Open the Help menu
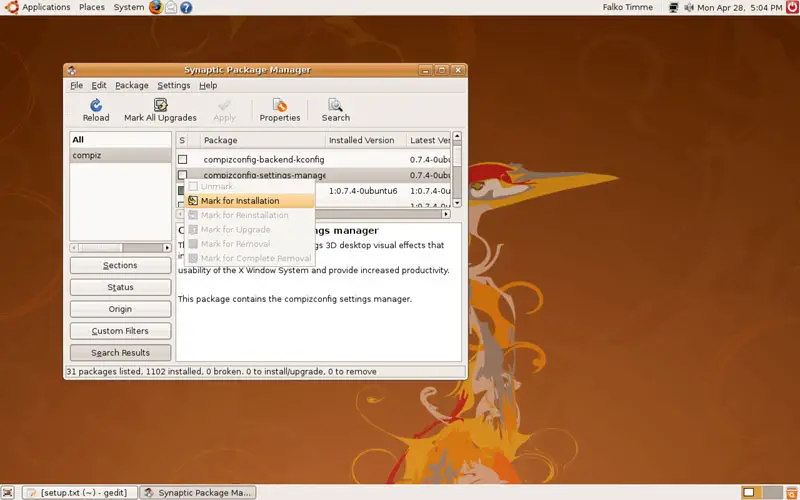 pos(208,85)
